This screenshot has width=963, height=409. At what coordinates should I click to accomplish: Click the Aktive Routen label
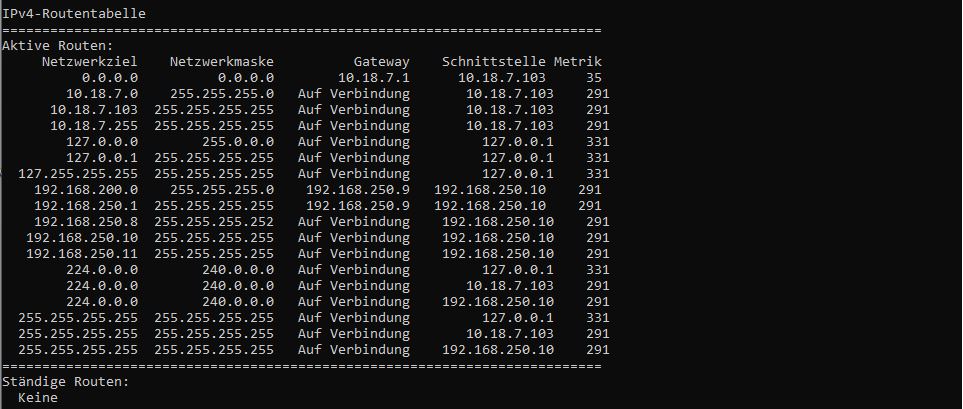click(x=58, y=46)
